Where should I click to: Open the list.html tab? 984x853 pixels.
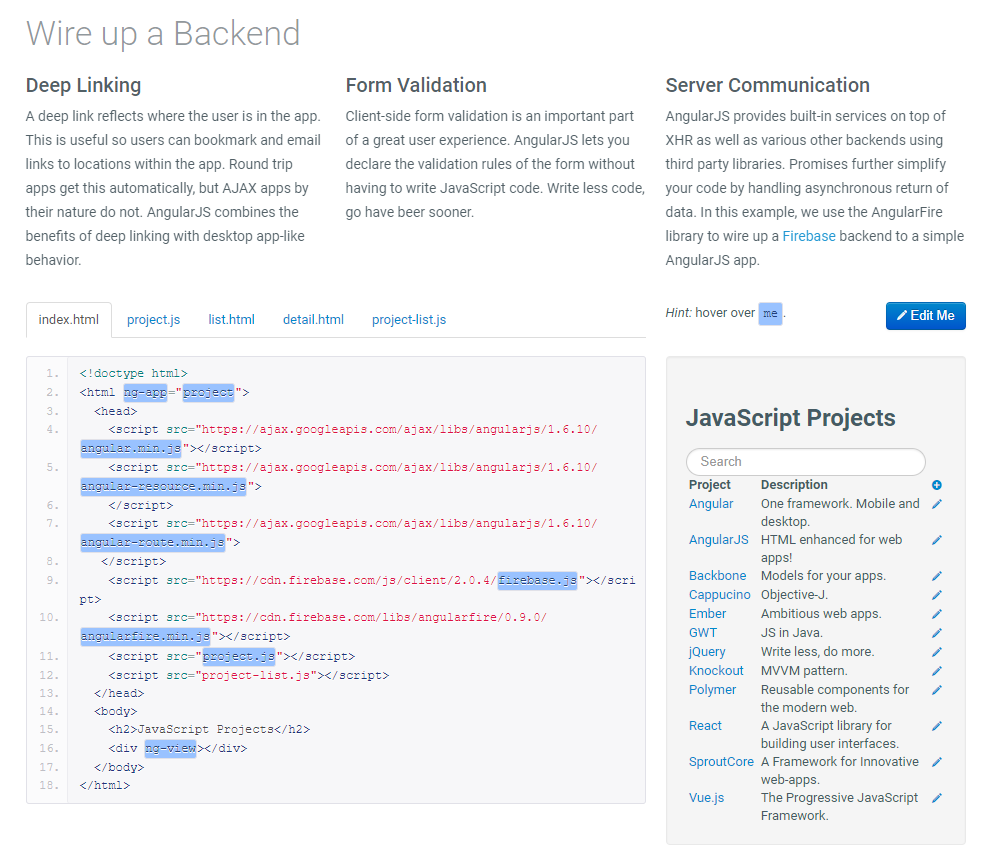point(232,319)
